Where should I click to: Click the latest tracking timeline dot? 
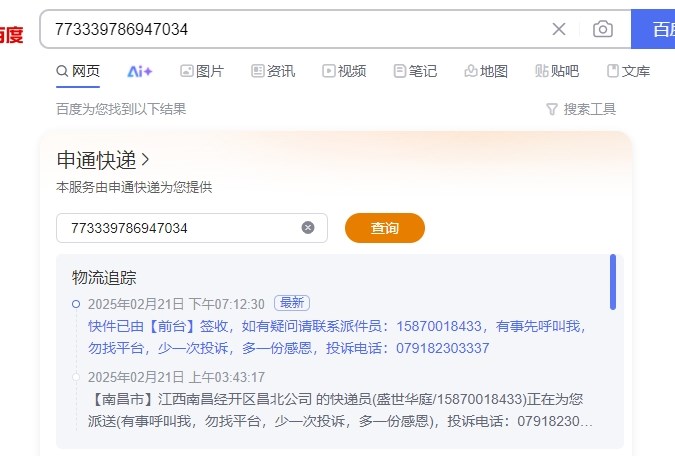[76, 304]
